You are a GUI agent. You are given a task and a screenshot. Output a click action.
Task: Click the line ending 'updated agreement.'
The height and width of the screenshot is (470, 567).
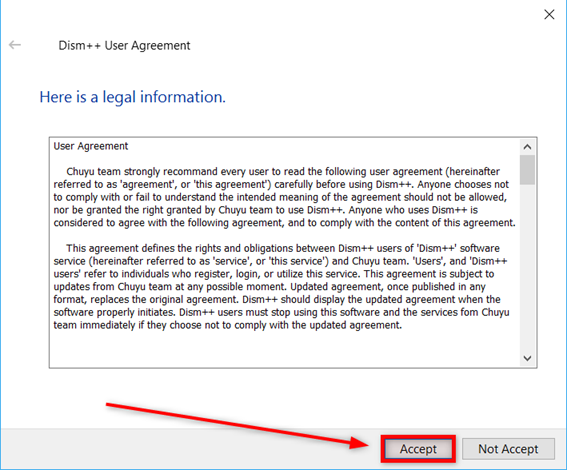coord(228,325)
